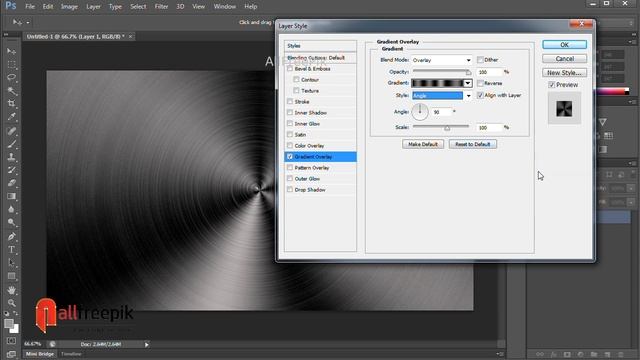The width and height of the screenshot is (640, 360).
Task: Select the Crop tool
Action: coord(11,104)
